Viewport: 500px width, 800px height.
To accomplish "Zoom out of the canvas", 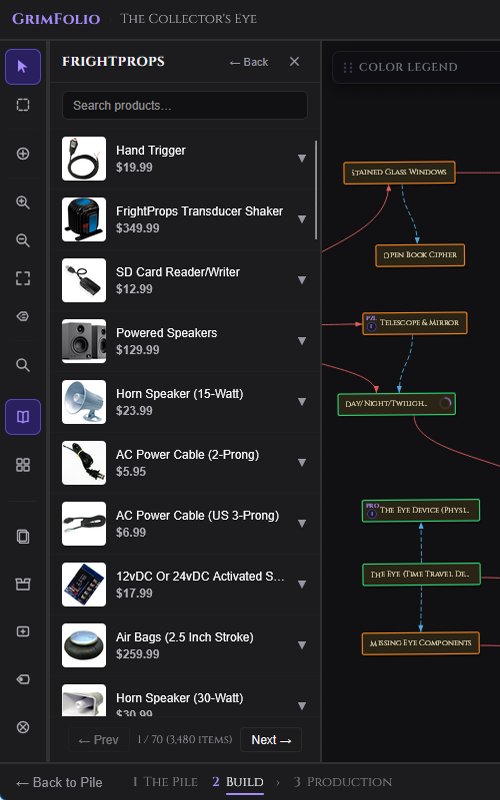I will (23, 240).
